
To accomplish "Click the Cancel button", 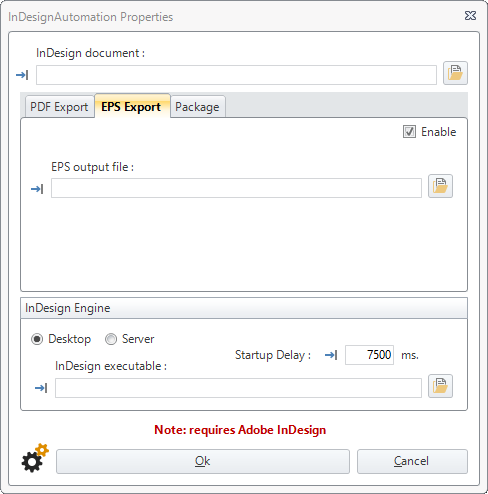I will coord(412,461).
